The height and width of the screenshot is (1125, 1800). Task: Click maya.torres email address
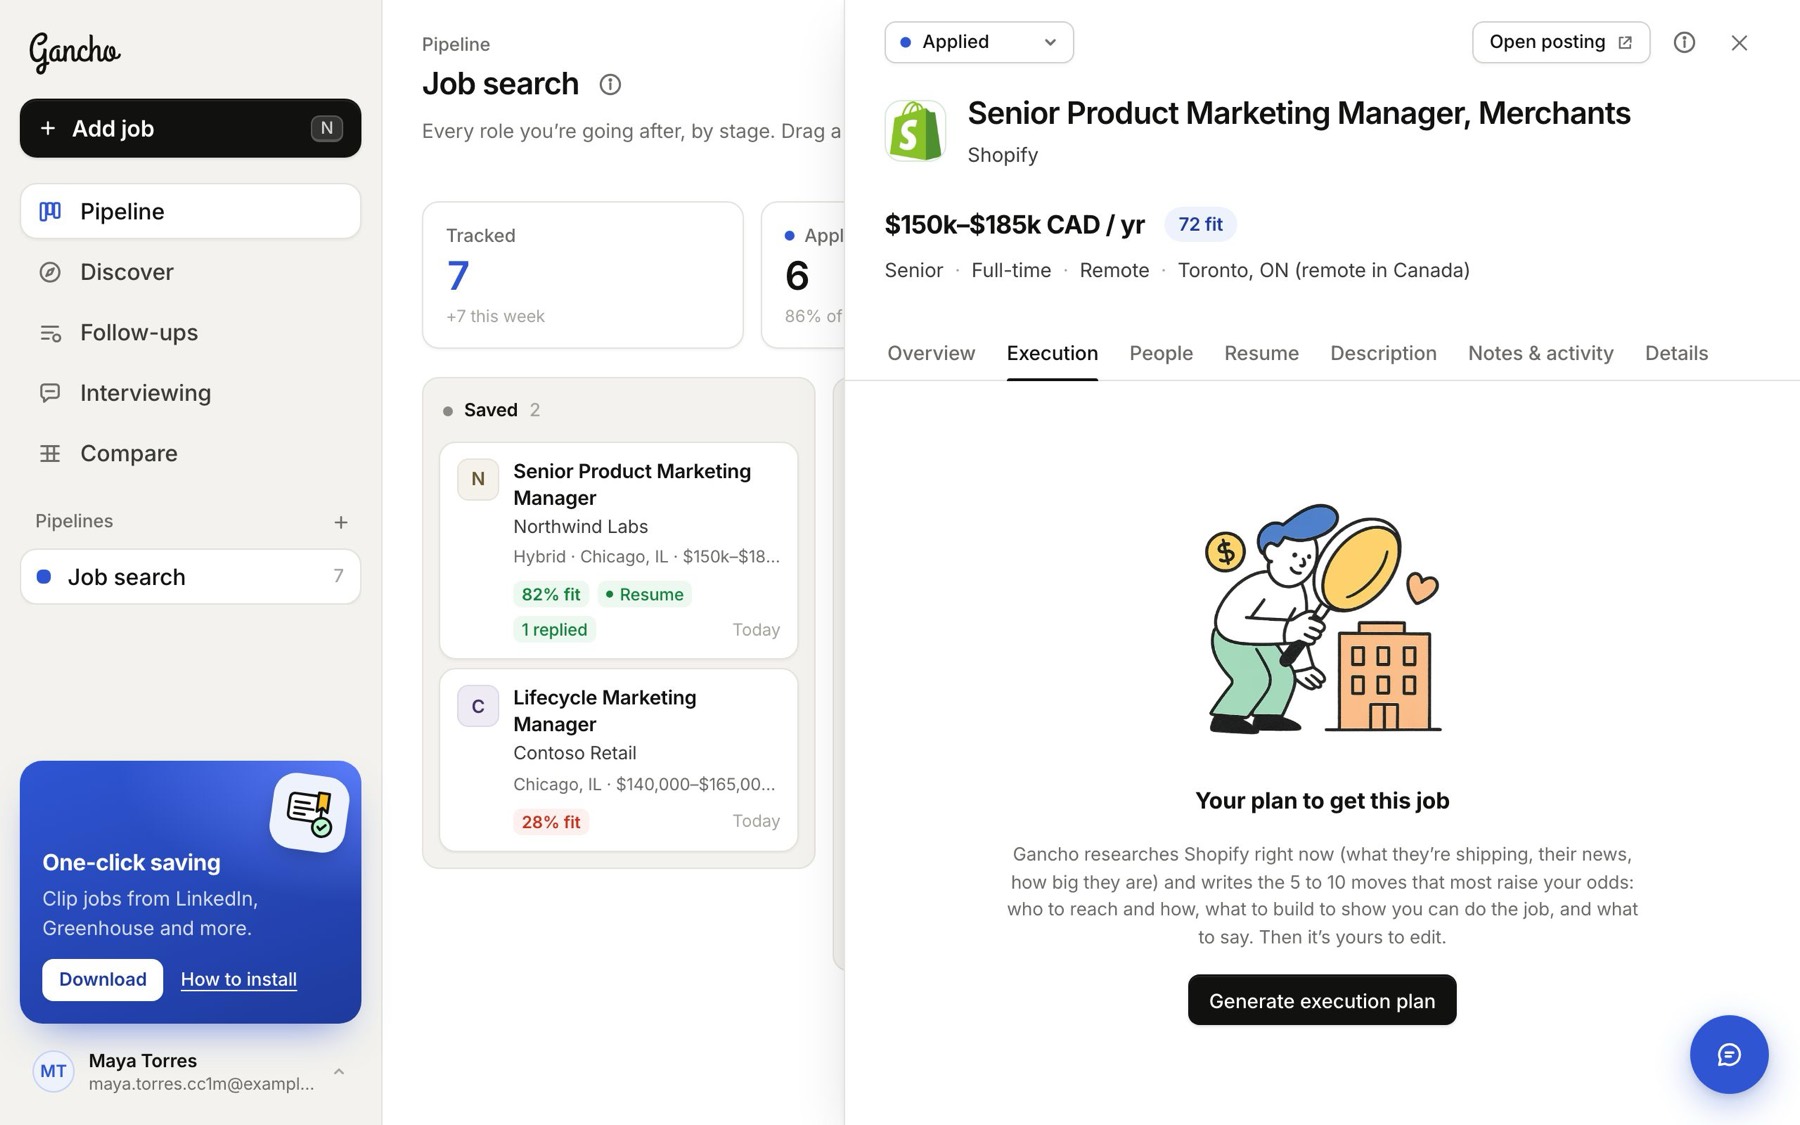[201, 1084]
